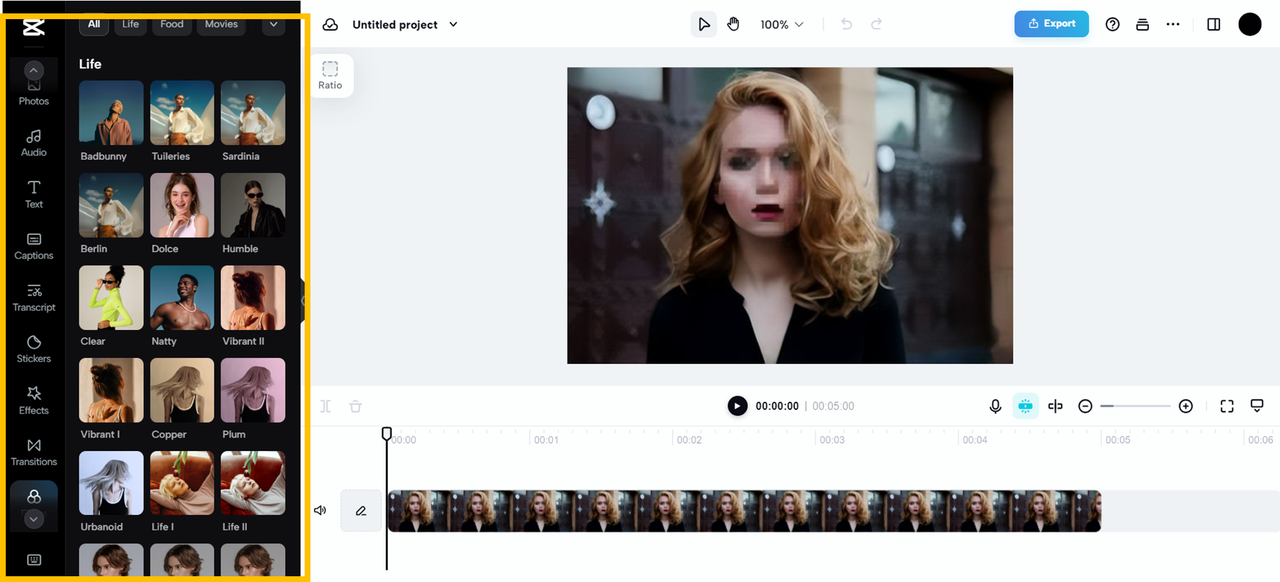Open the Untitled project name dropdown

click(404, 24)
